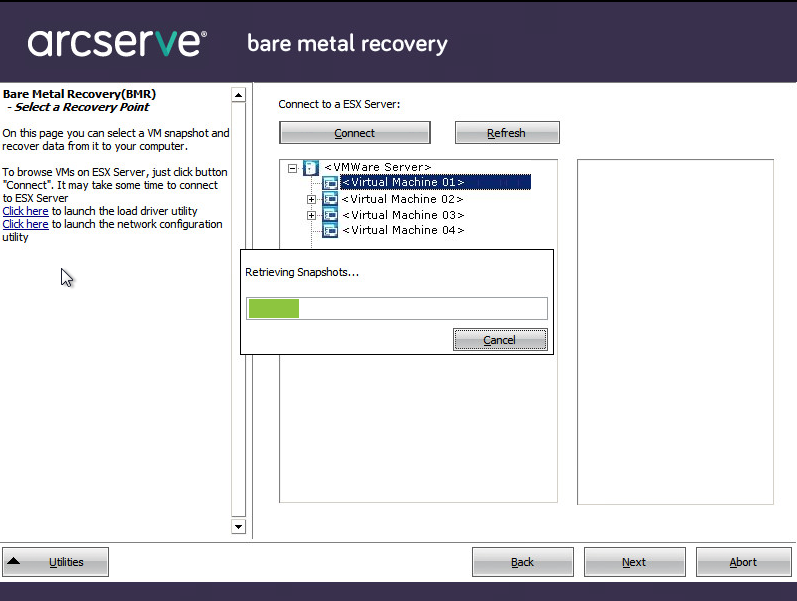Screen dimensions: 797x601
Task: Click the 'Select a Recovery Point' subtitle
Action: pyautogui.click(x=81, y=107)
